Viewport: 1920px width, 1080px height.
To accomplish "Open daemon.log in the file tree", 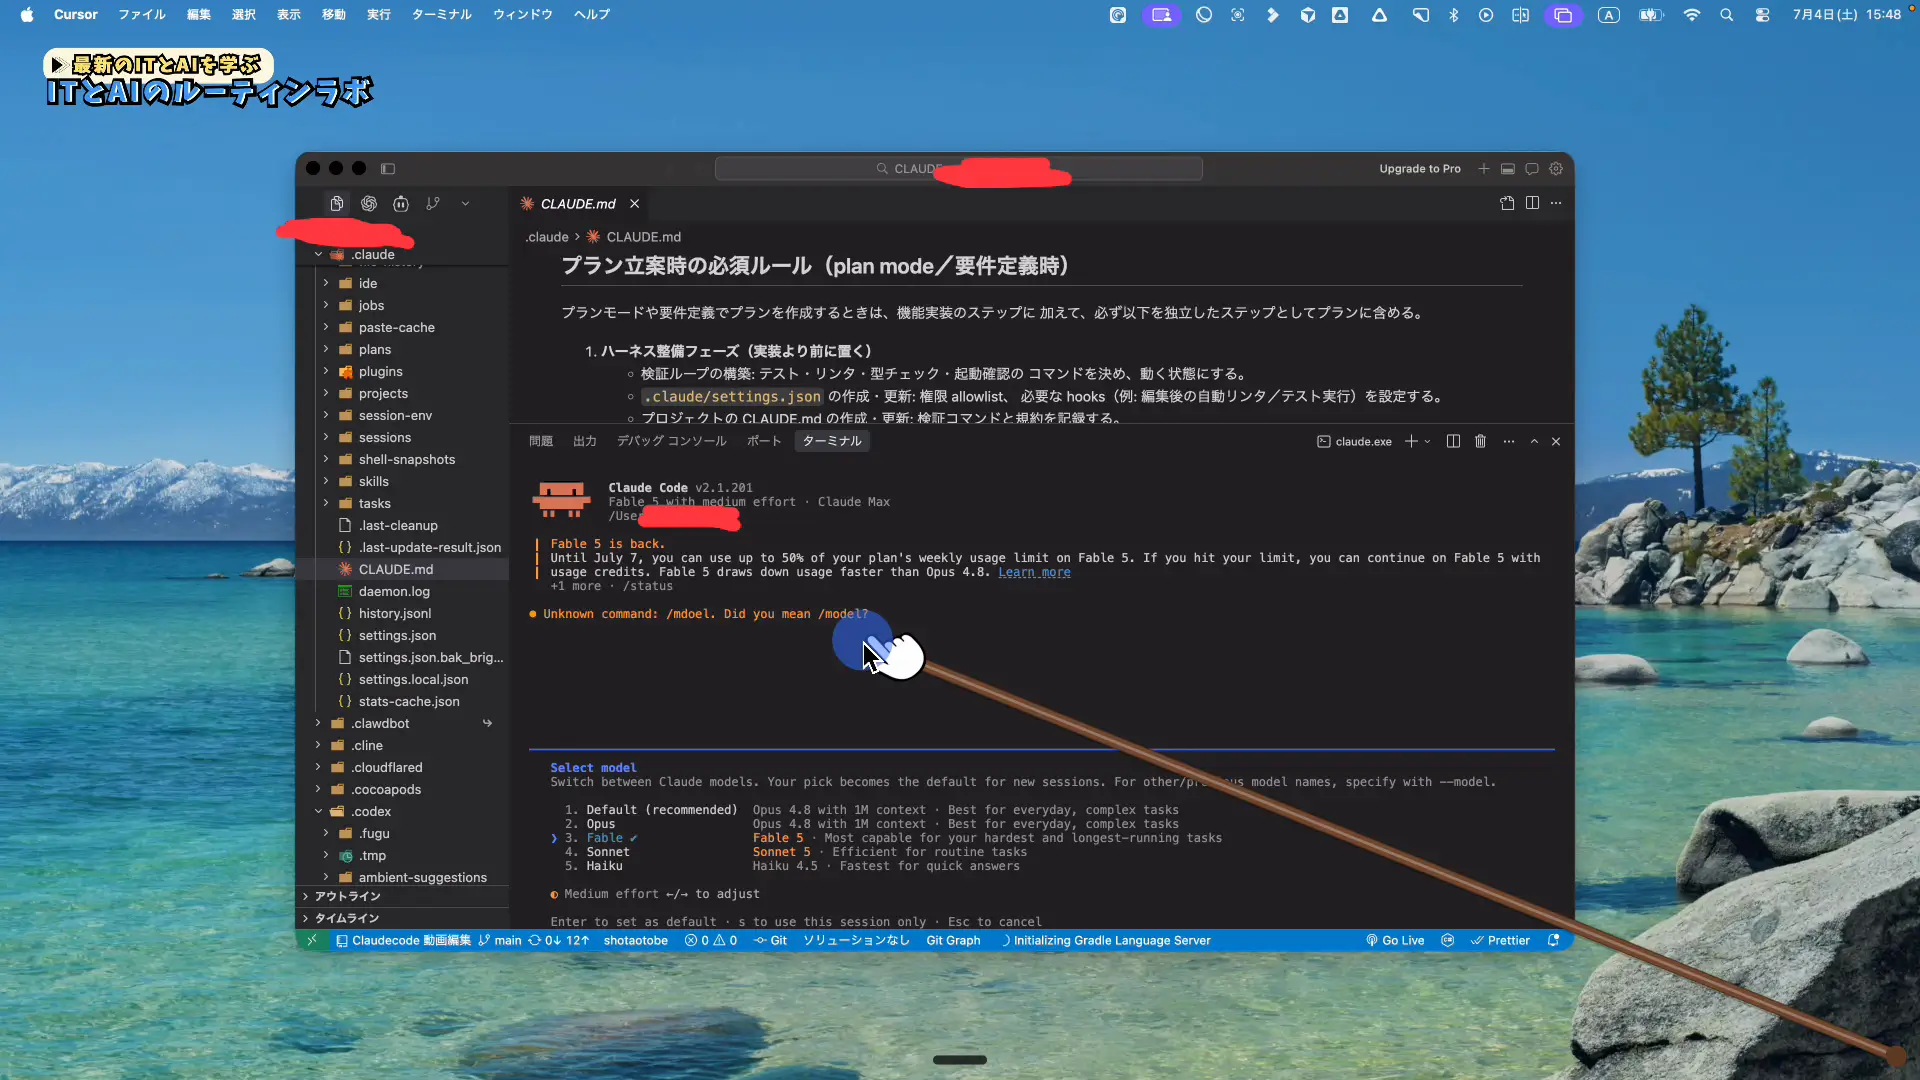I will point(394,591).
